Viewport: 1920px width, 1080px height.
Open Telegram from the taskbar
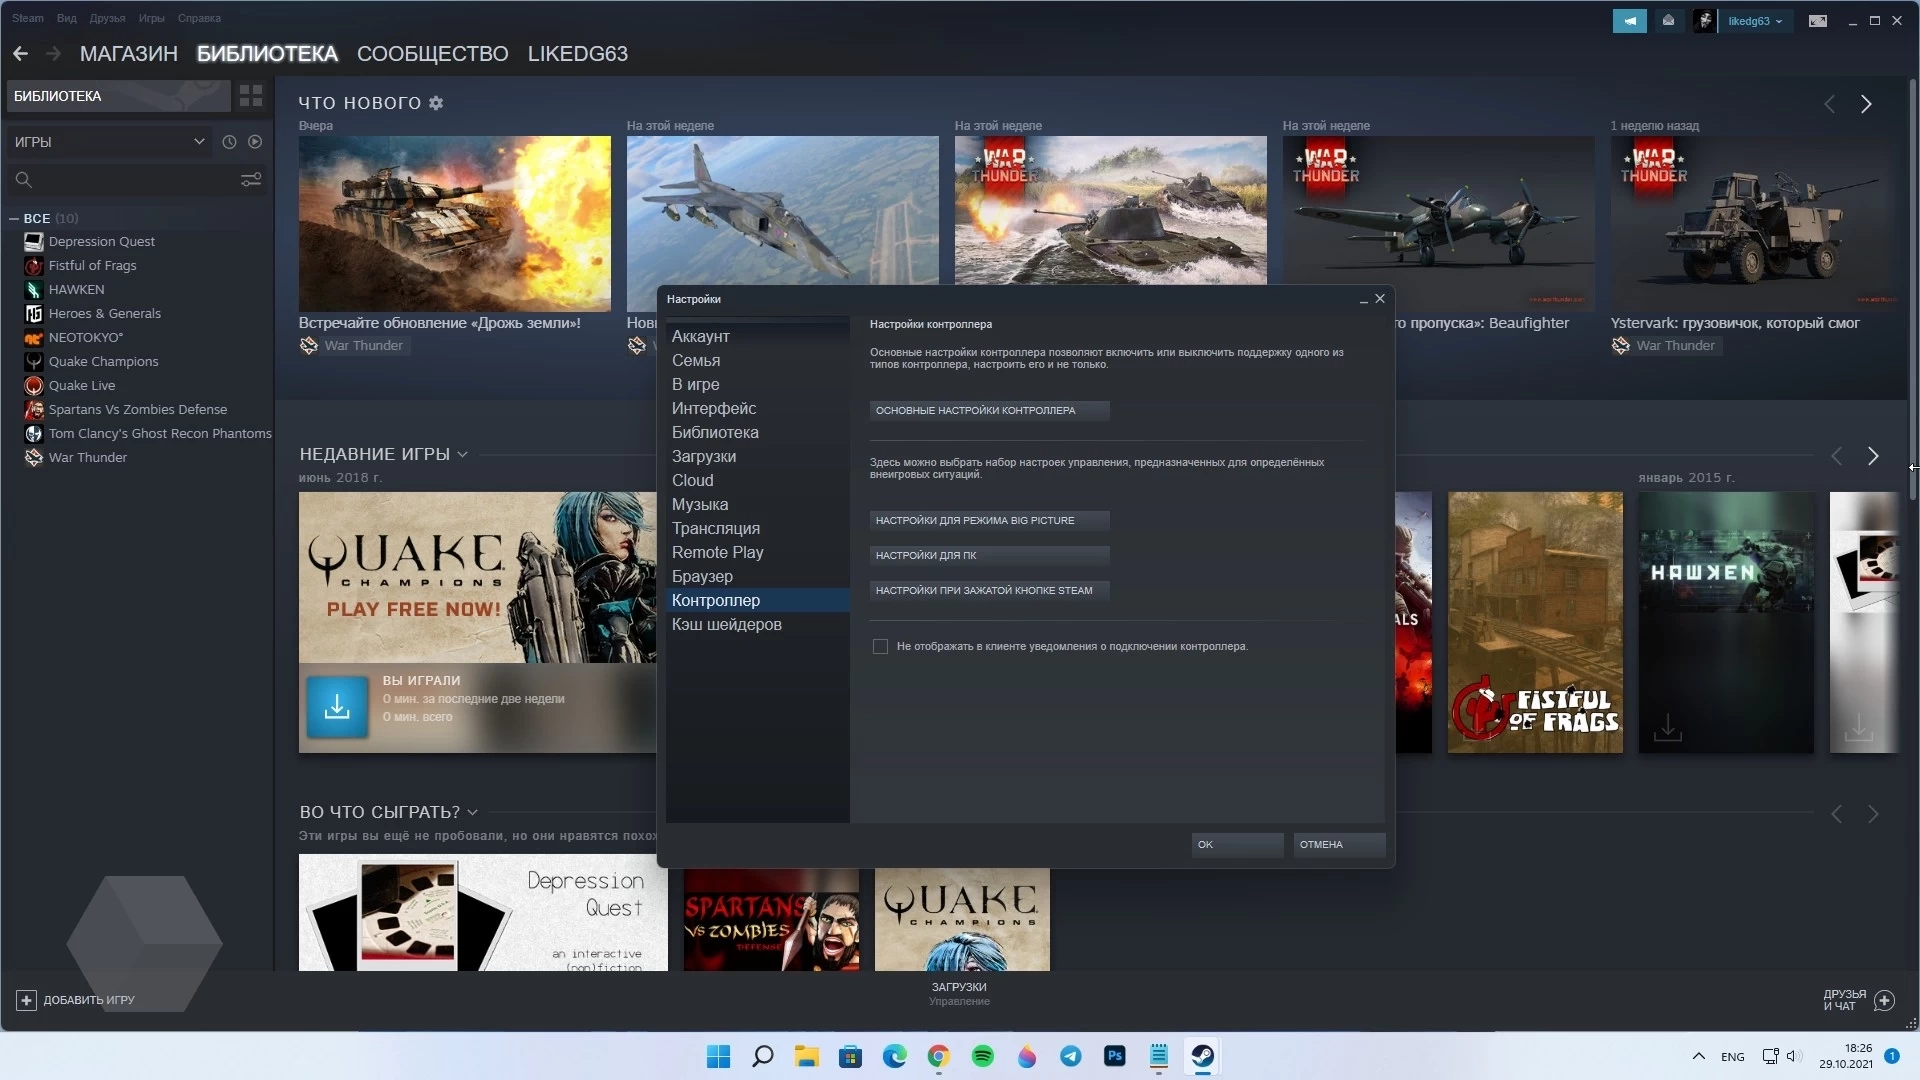[x=1071, y=1056]
